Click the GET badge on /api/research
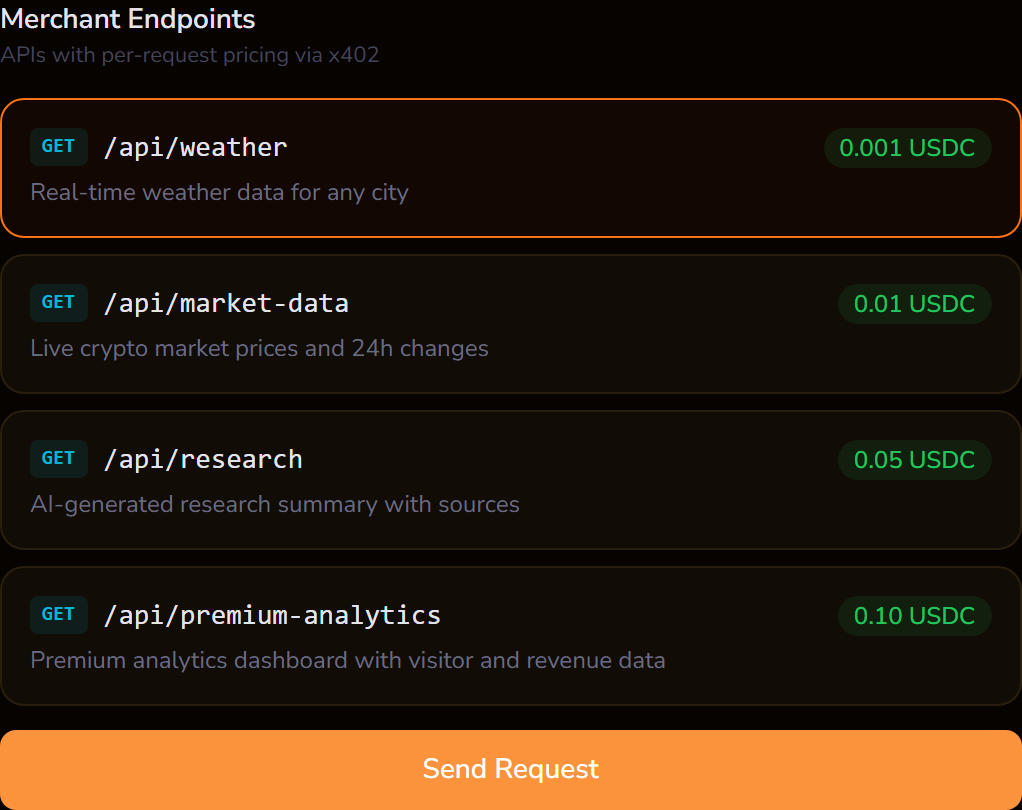1022x810 pixels. coord(58,458)
